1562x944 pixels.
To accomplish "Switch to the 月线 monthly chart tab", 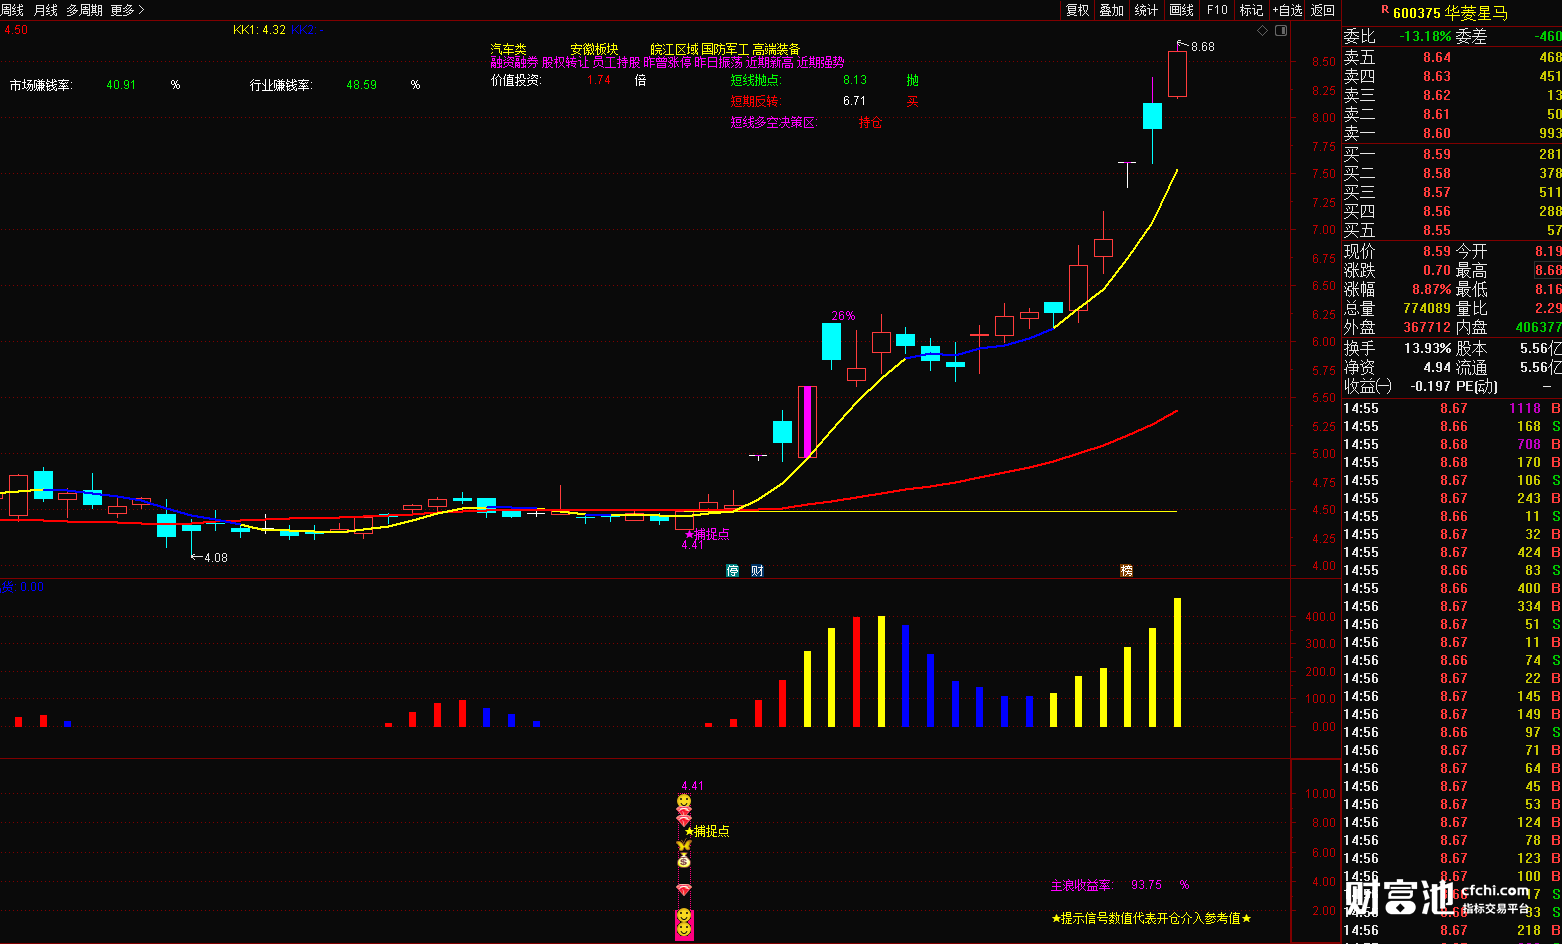I will [x=46, y=10].
